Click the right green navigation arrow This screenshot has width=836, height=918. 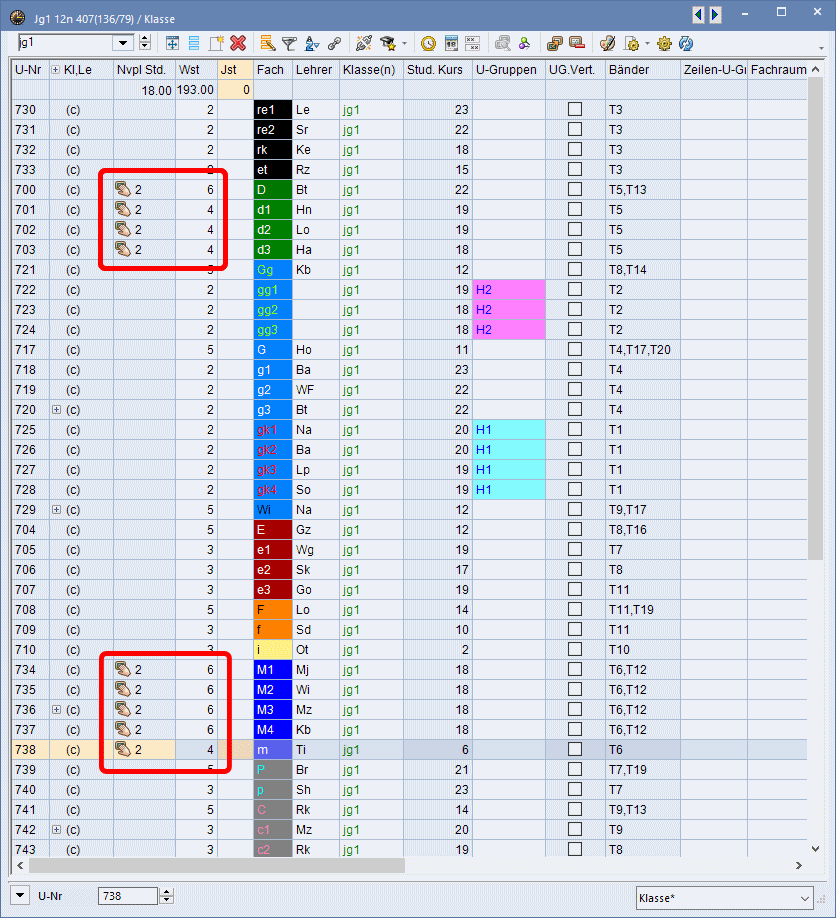tap(715, 14)
